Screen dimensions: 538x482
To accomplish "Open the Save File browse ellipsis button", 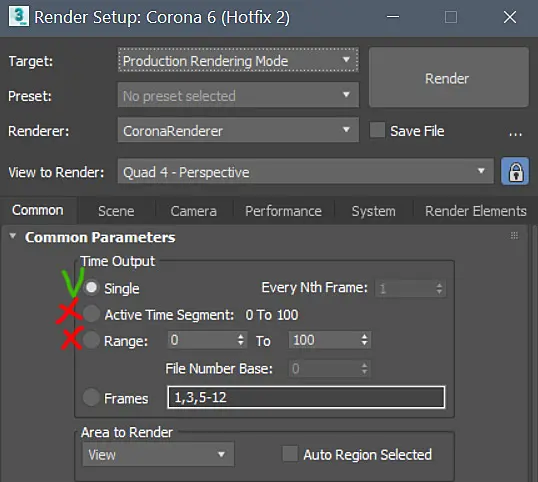I will pos(515,131).
